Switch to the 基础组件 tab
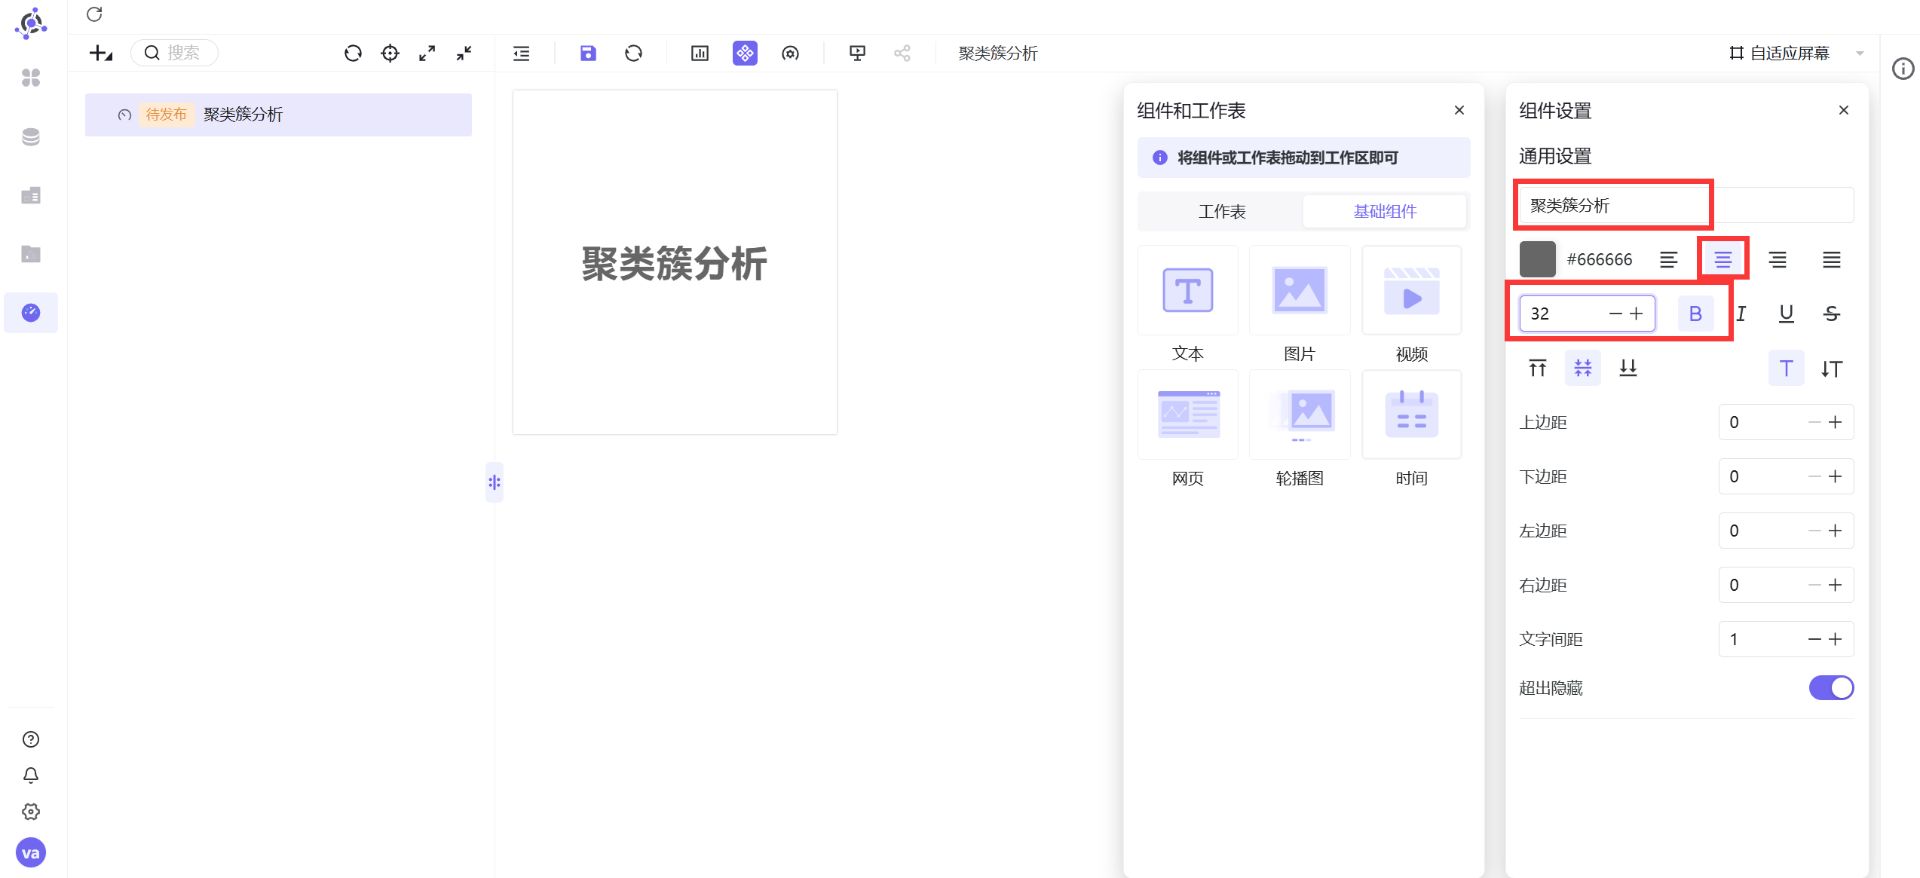Viewport: 1920px width, 878px height. [1385, 212]
